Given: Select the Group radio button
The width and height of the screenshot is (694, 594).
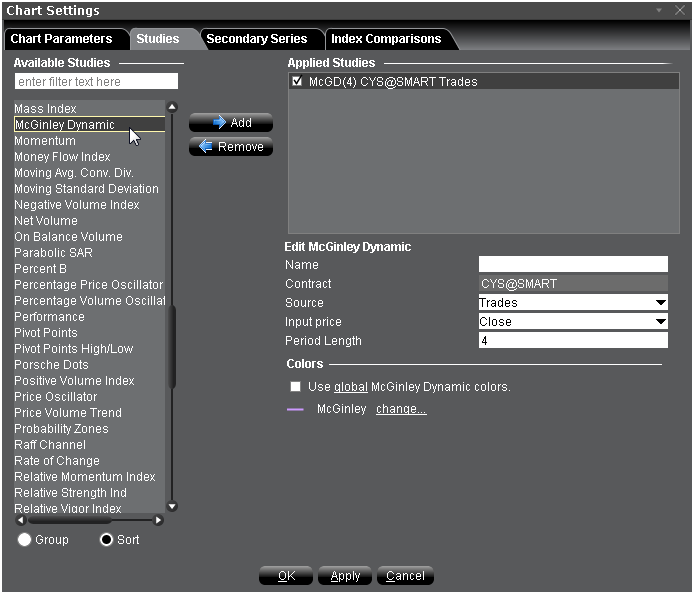Looking at the screenshot, I should click(25, 540).
